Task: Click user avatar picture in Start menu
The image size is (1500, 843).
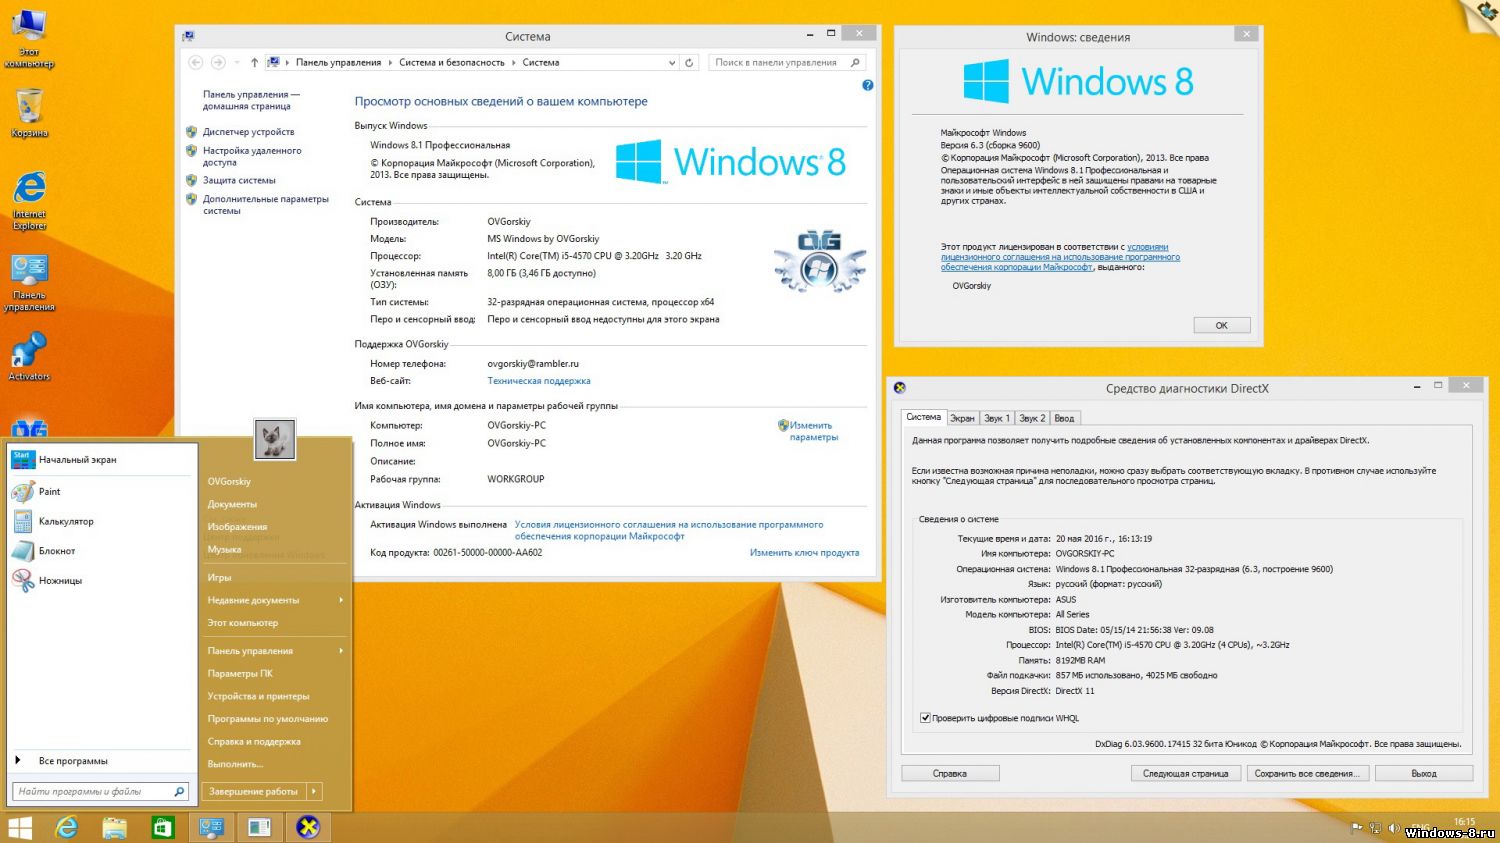Action: coord(275,439)
